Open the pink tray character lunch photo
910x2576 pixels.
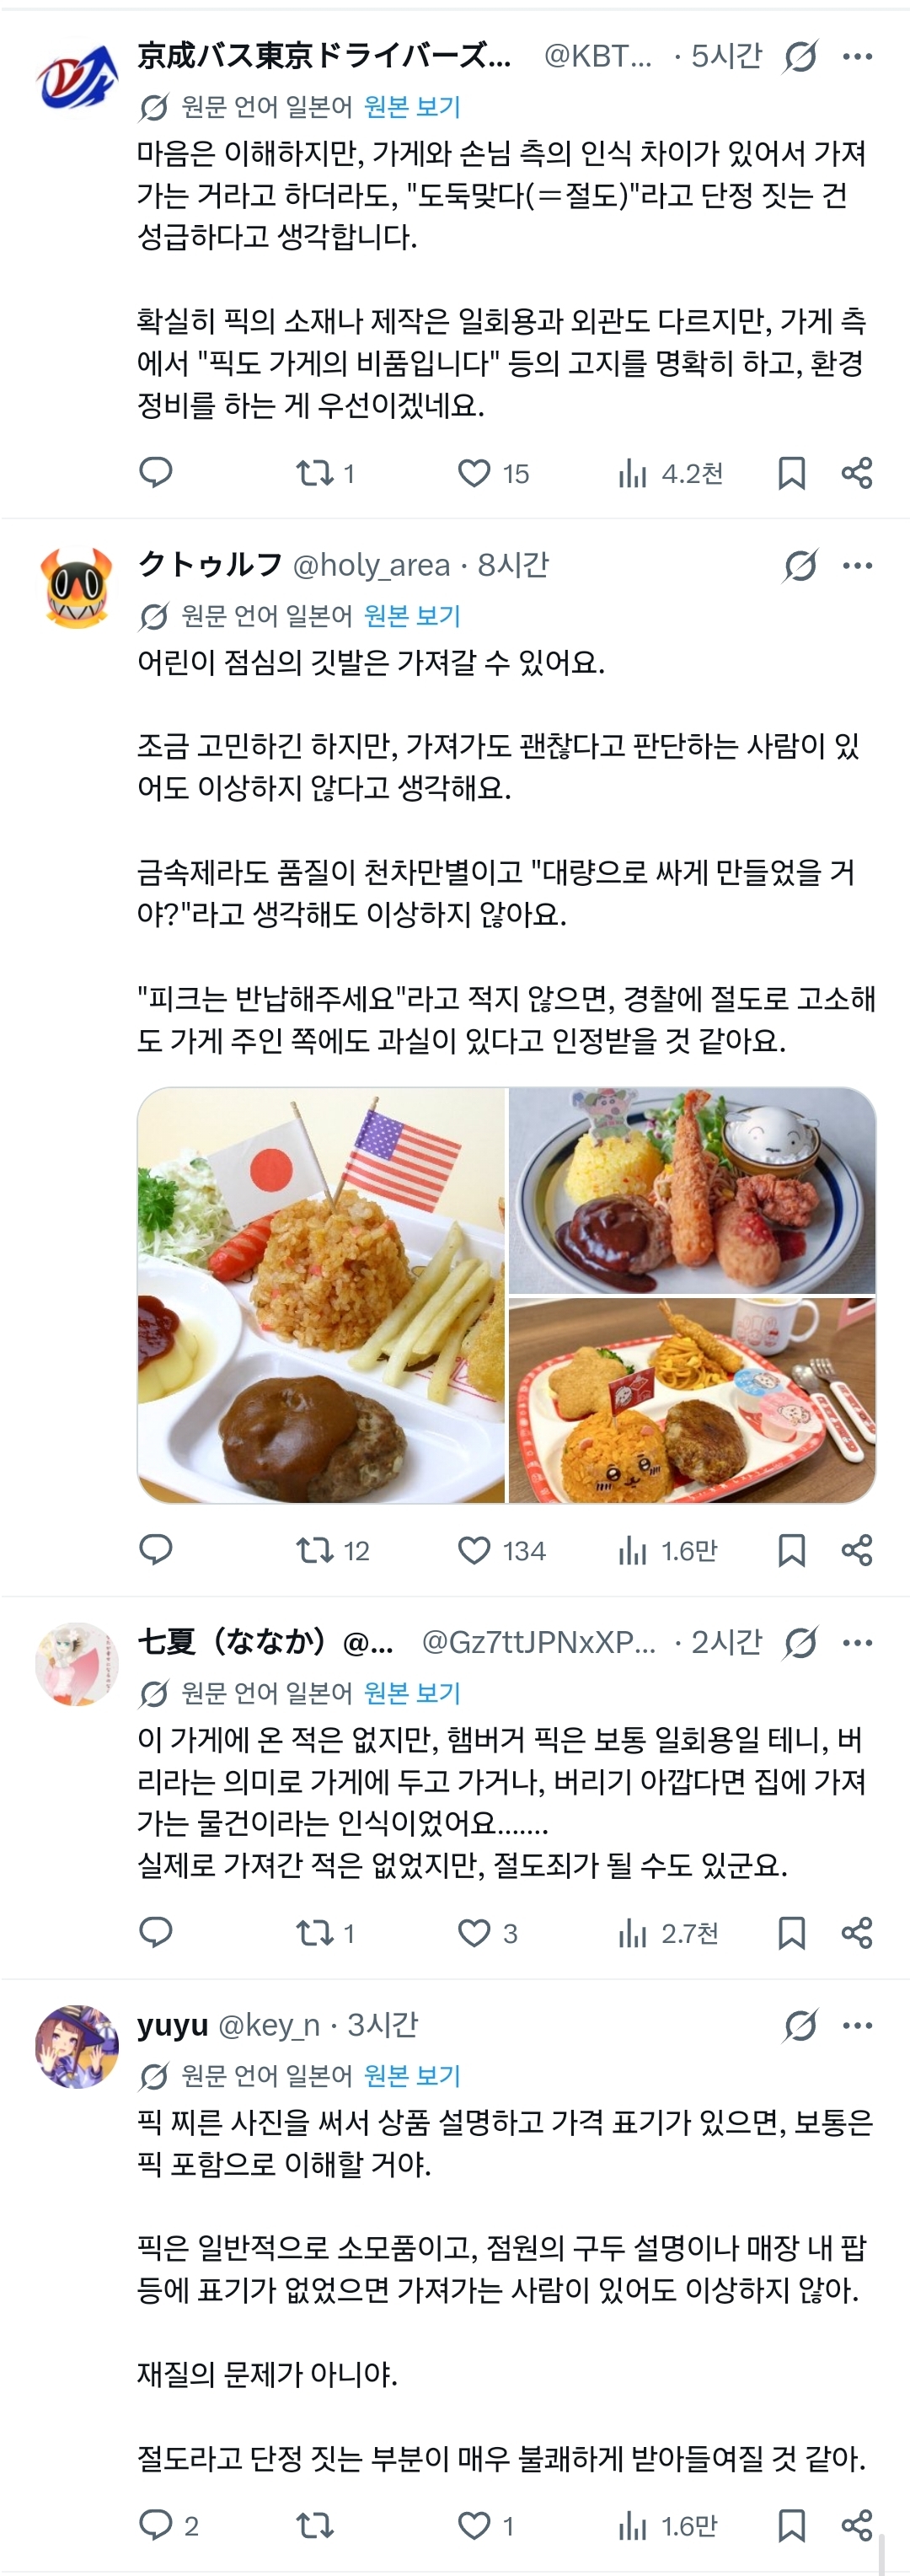692,1400
